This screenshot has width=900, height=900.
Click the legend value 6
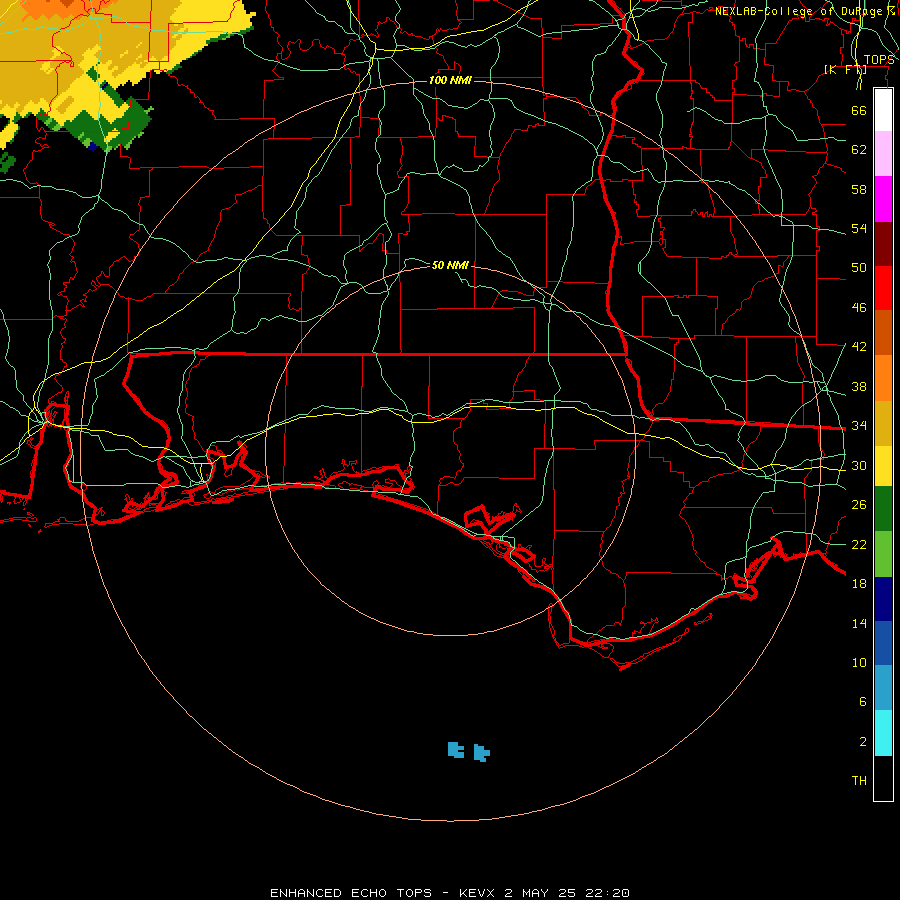862,701
